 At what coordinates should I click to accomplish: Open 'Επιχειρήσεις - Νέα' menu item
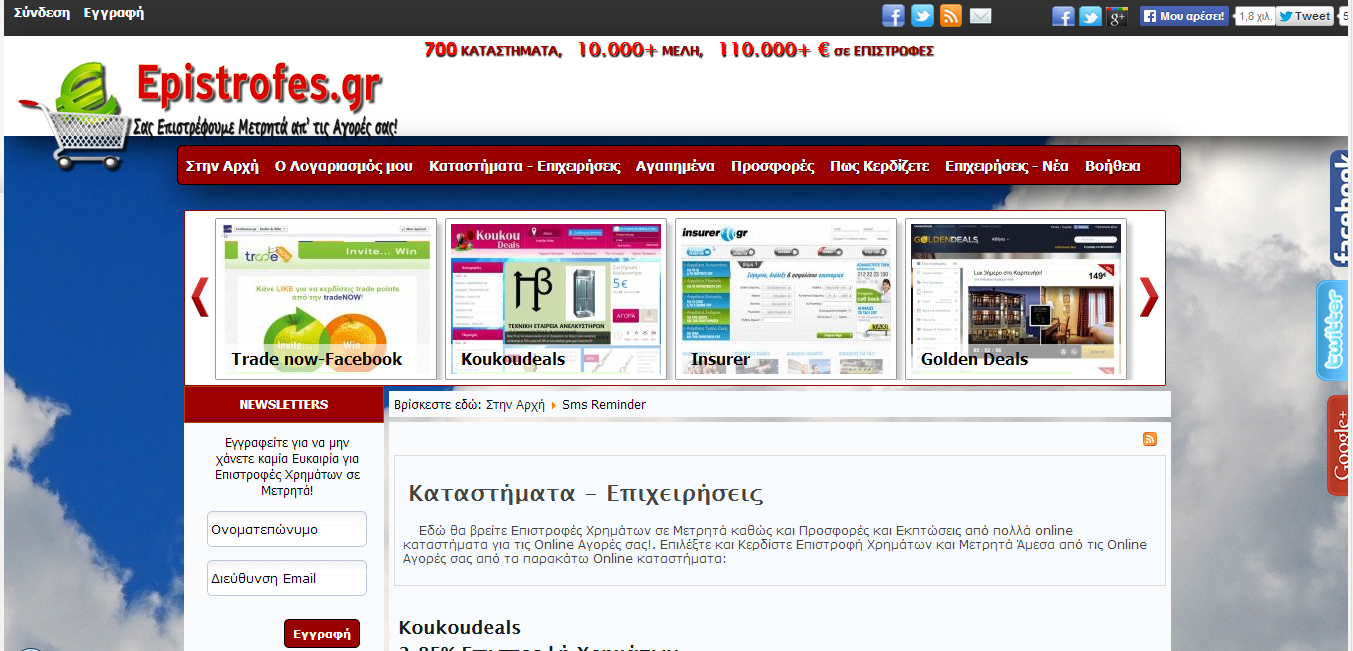click(1007, 166)
